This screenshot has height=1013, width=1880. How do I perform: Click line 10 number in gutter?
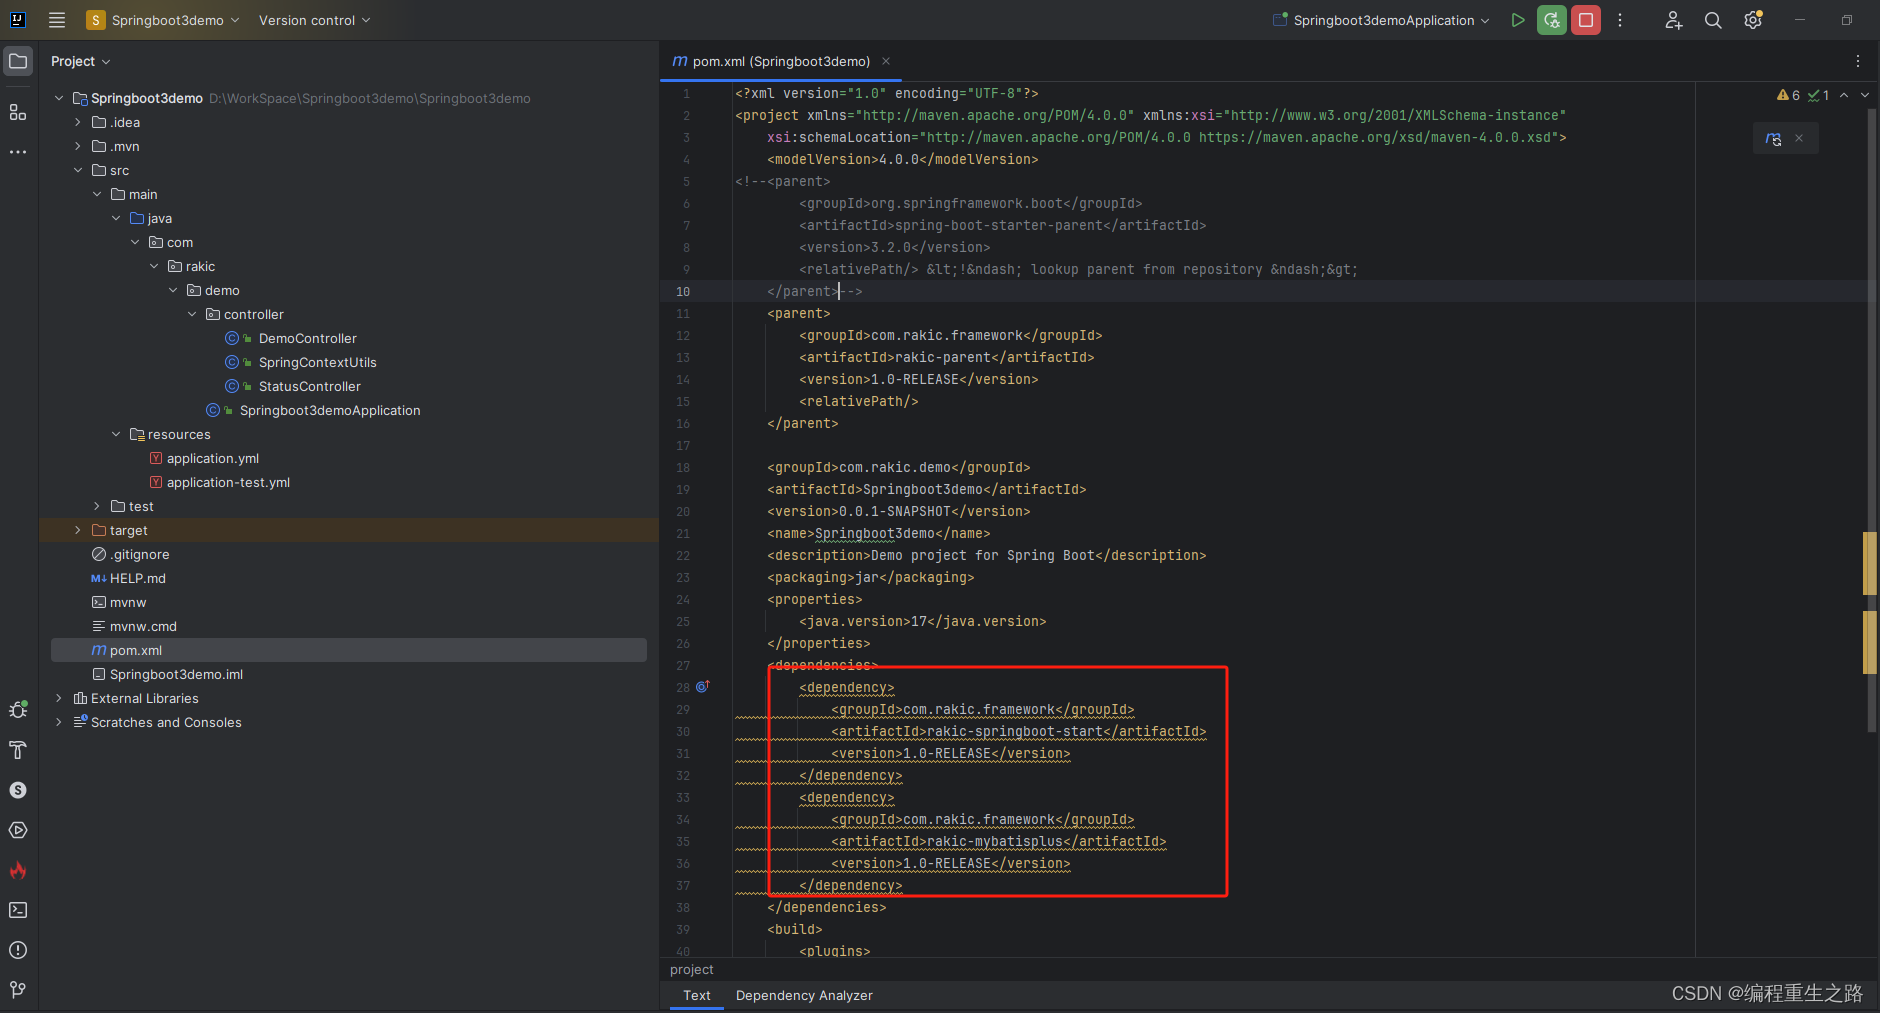coord(683,291)
